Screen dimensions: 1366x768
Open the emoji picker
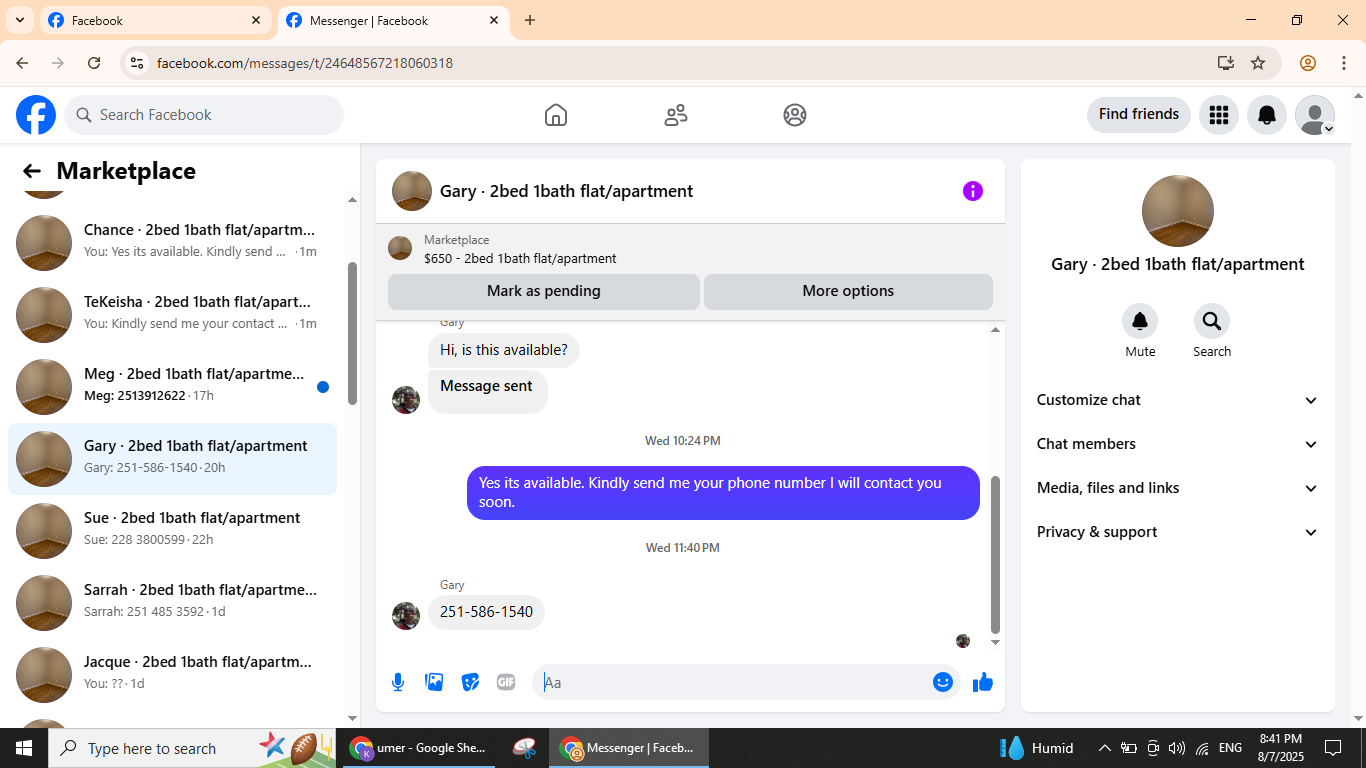(943, 682)
